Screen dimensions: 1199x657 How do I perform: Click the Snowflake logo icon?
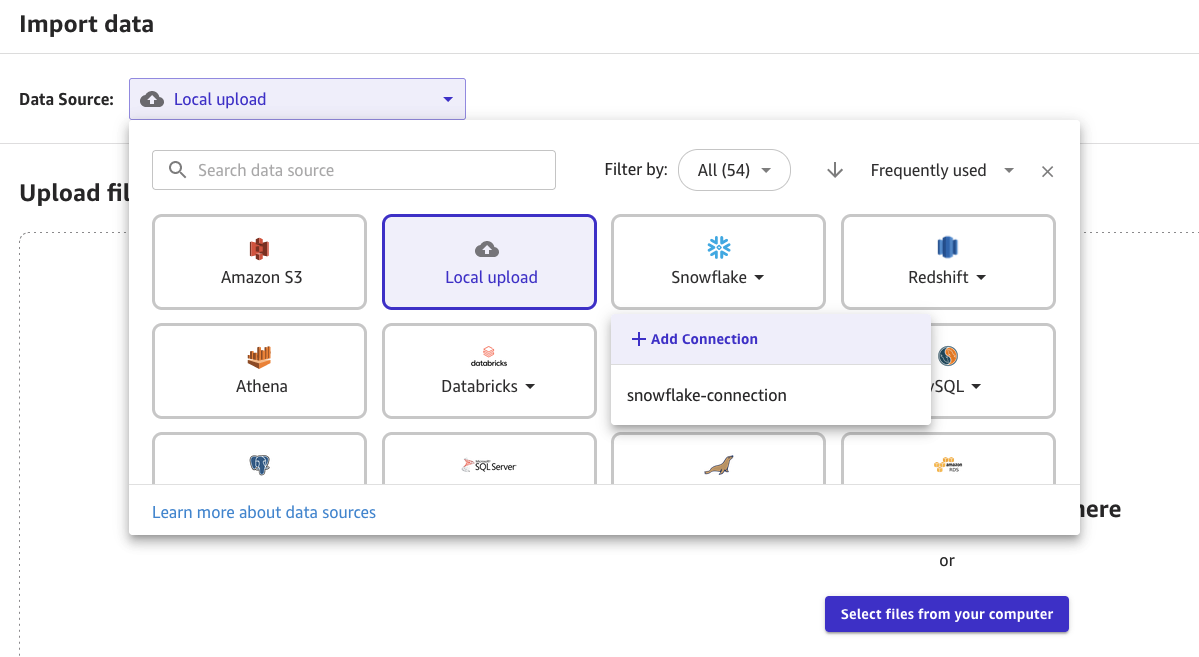(x=719, y=247)
